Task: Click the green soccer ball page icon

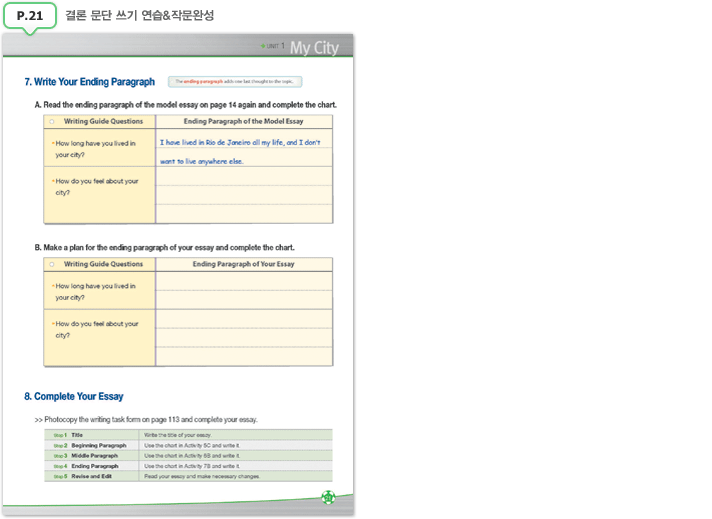Action: point(327,497)
